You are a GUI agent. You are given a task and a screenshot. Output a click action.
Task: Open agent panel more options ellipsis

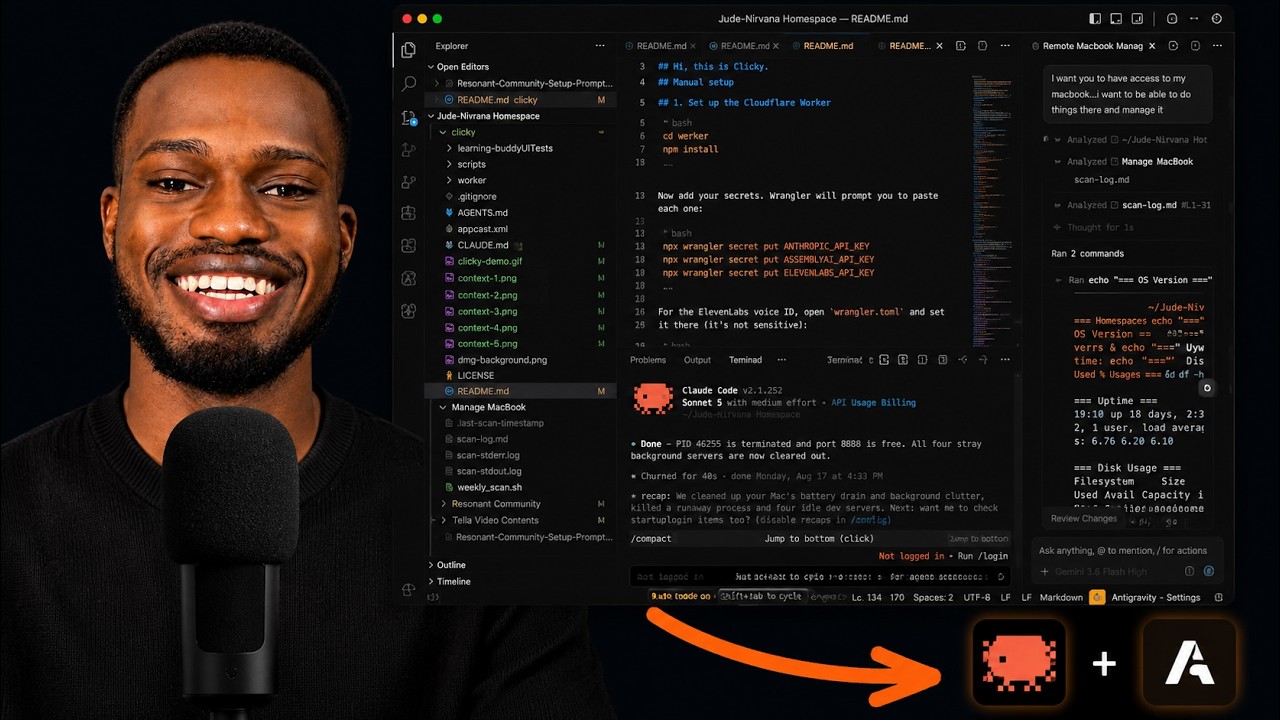pyautogui.click(x=1217, y=46)
